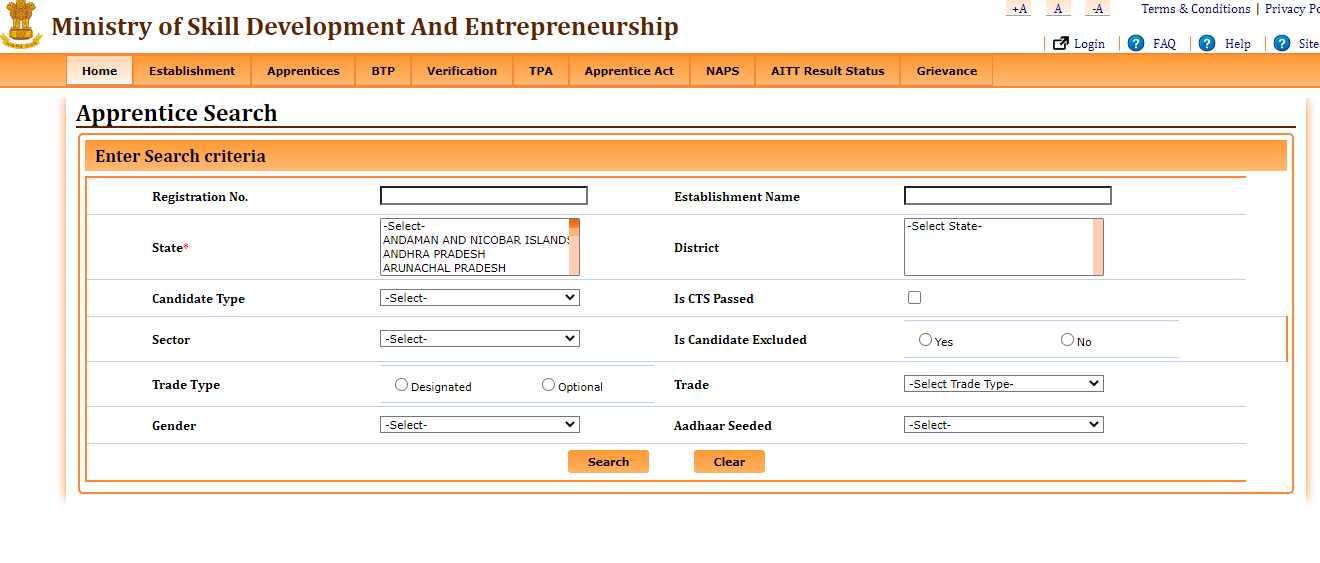The height and width of the screenshot is (563, 1320).
Task: Focus the Establishment Name input field
Action: click(x=1008, y=196)
